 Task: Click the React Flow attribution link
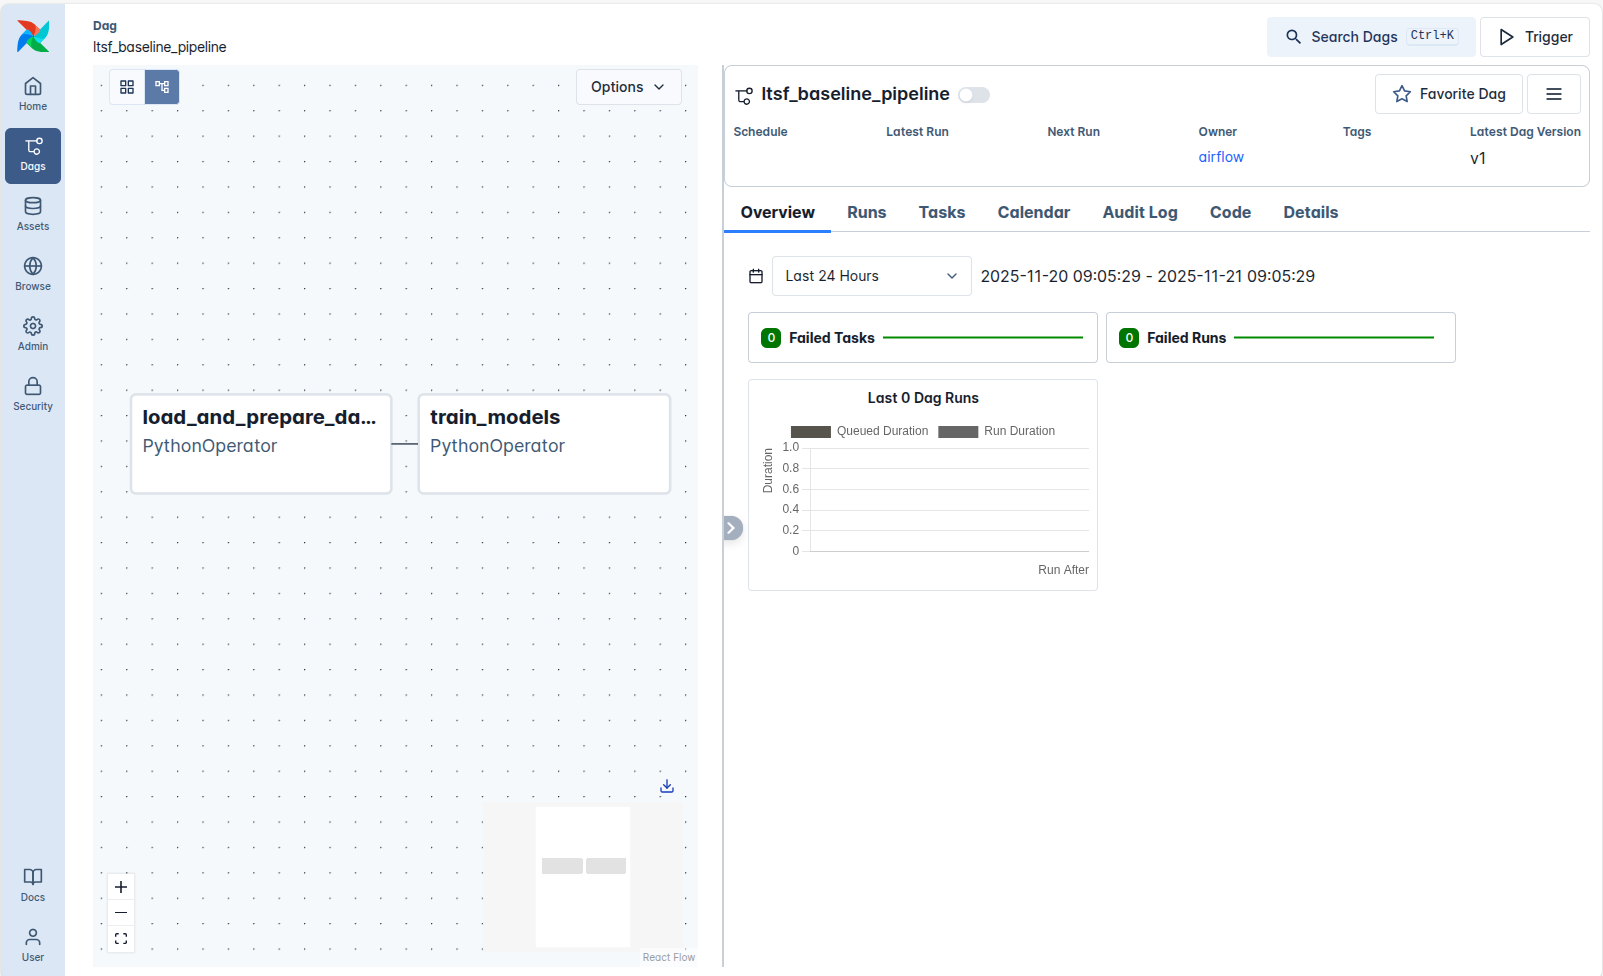(669, 957)
